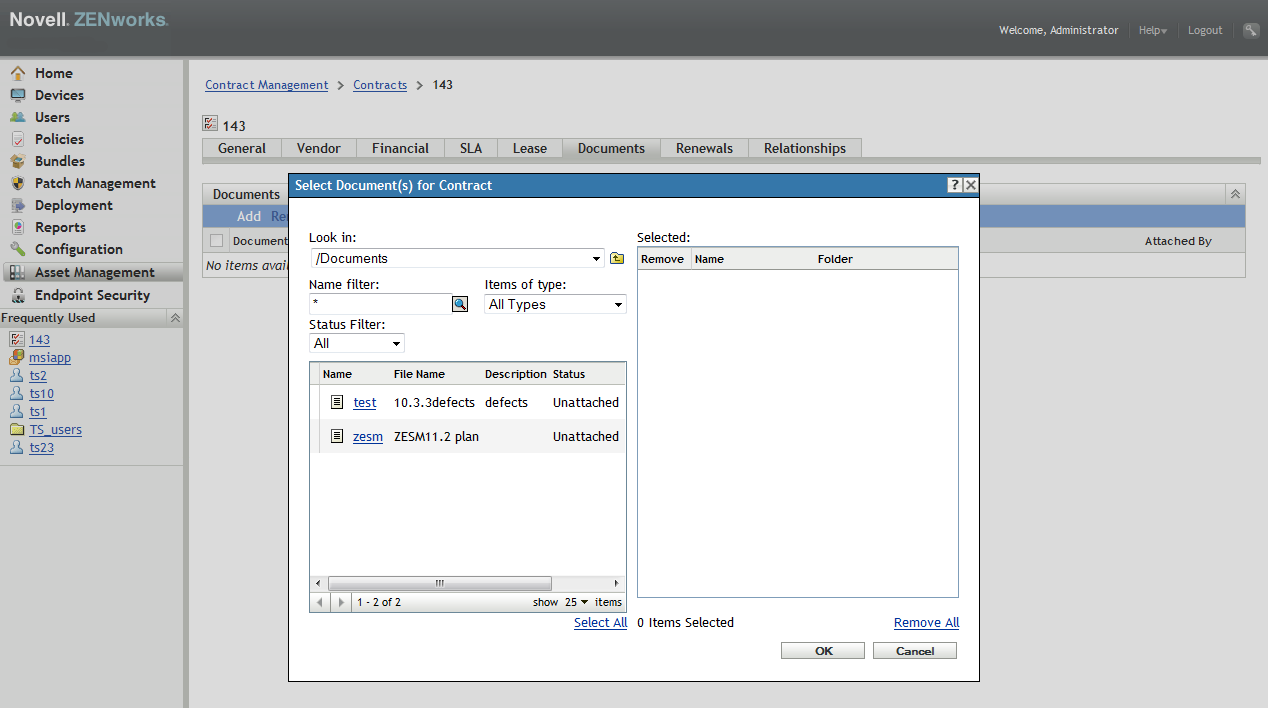Click the document icon beside zesm
The height and width of the screenshot is (708, 1268).
coord(337,436)
